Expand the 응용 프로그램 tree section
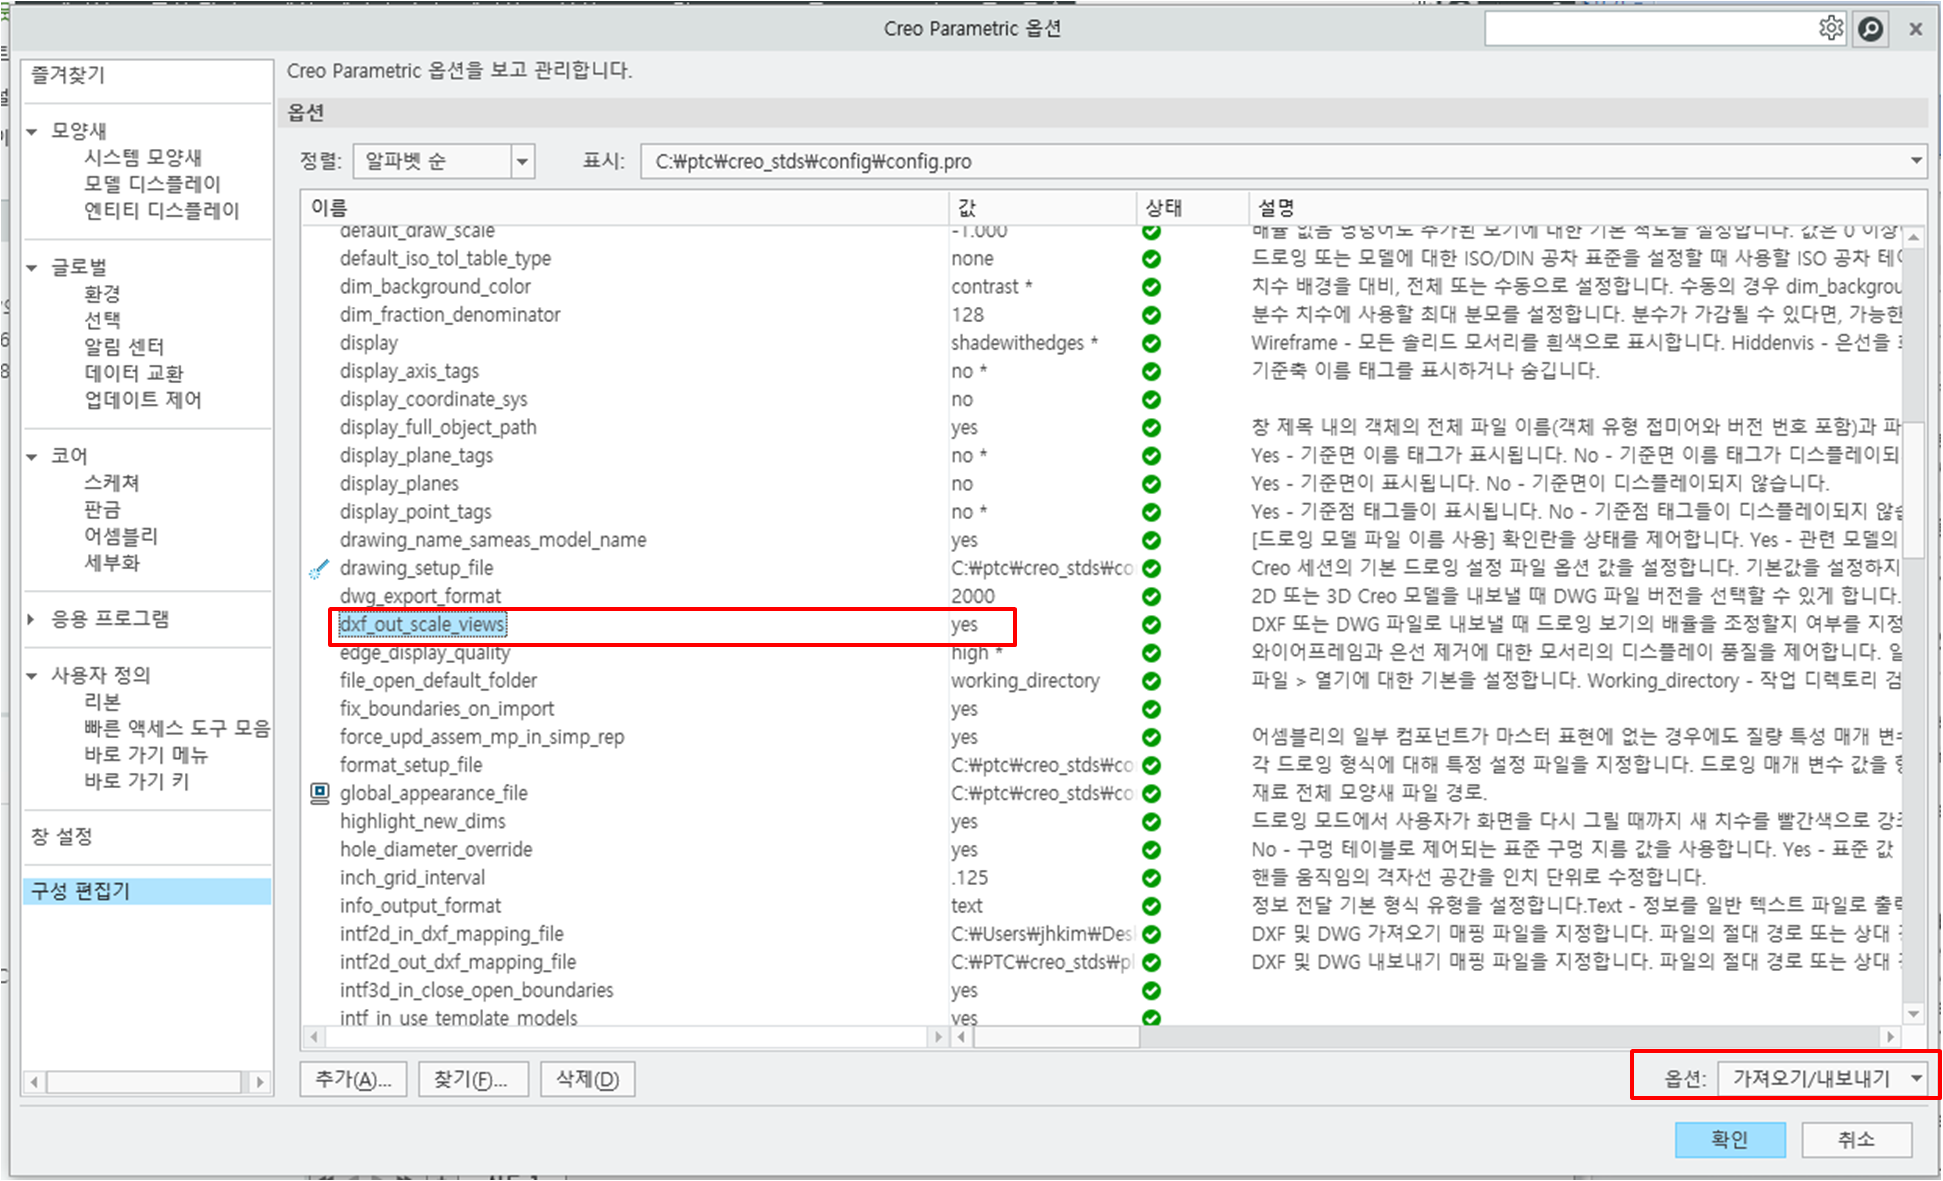The width and height of the screenshot is (1943, 1181). pos(32,620)
